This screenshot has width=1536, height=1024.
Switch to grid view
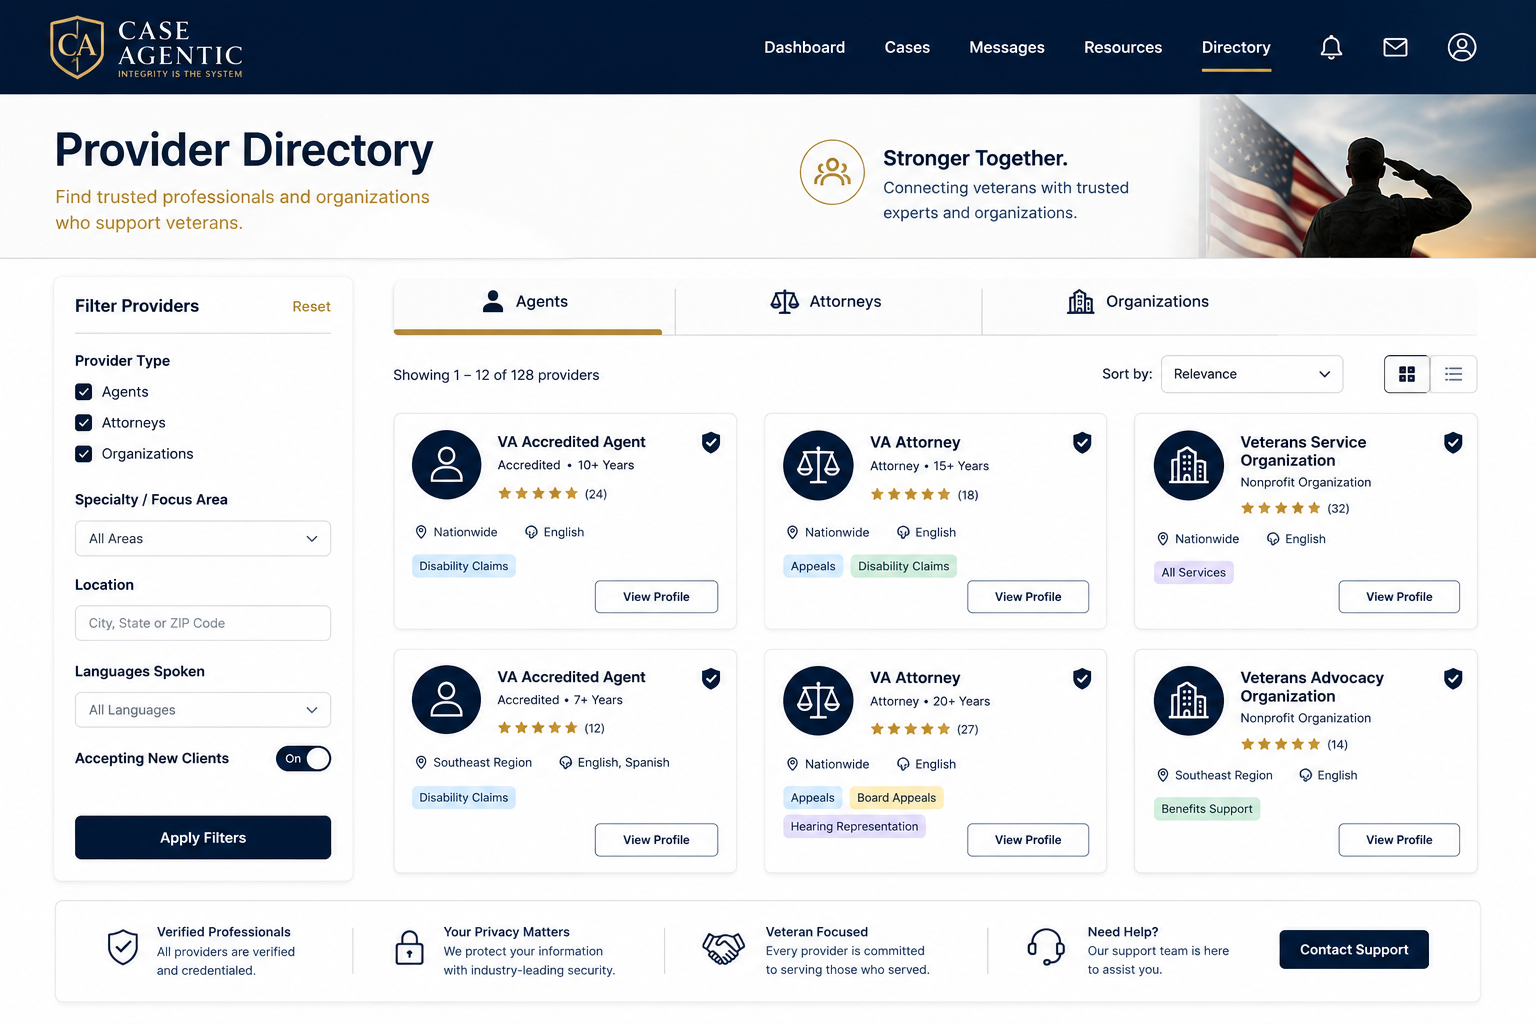(x=1407, y=374)
